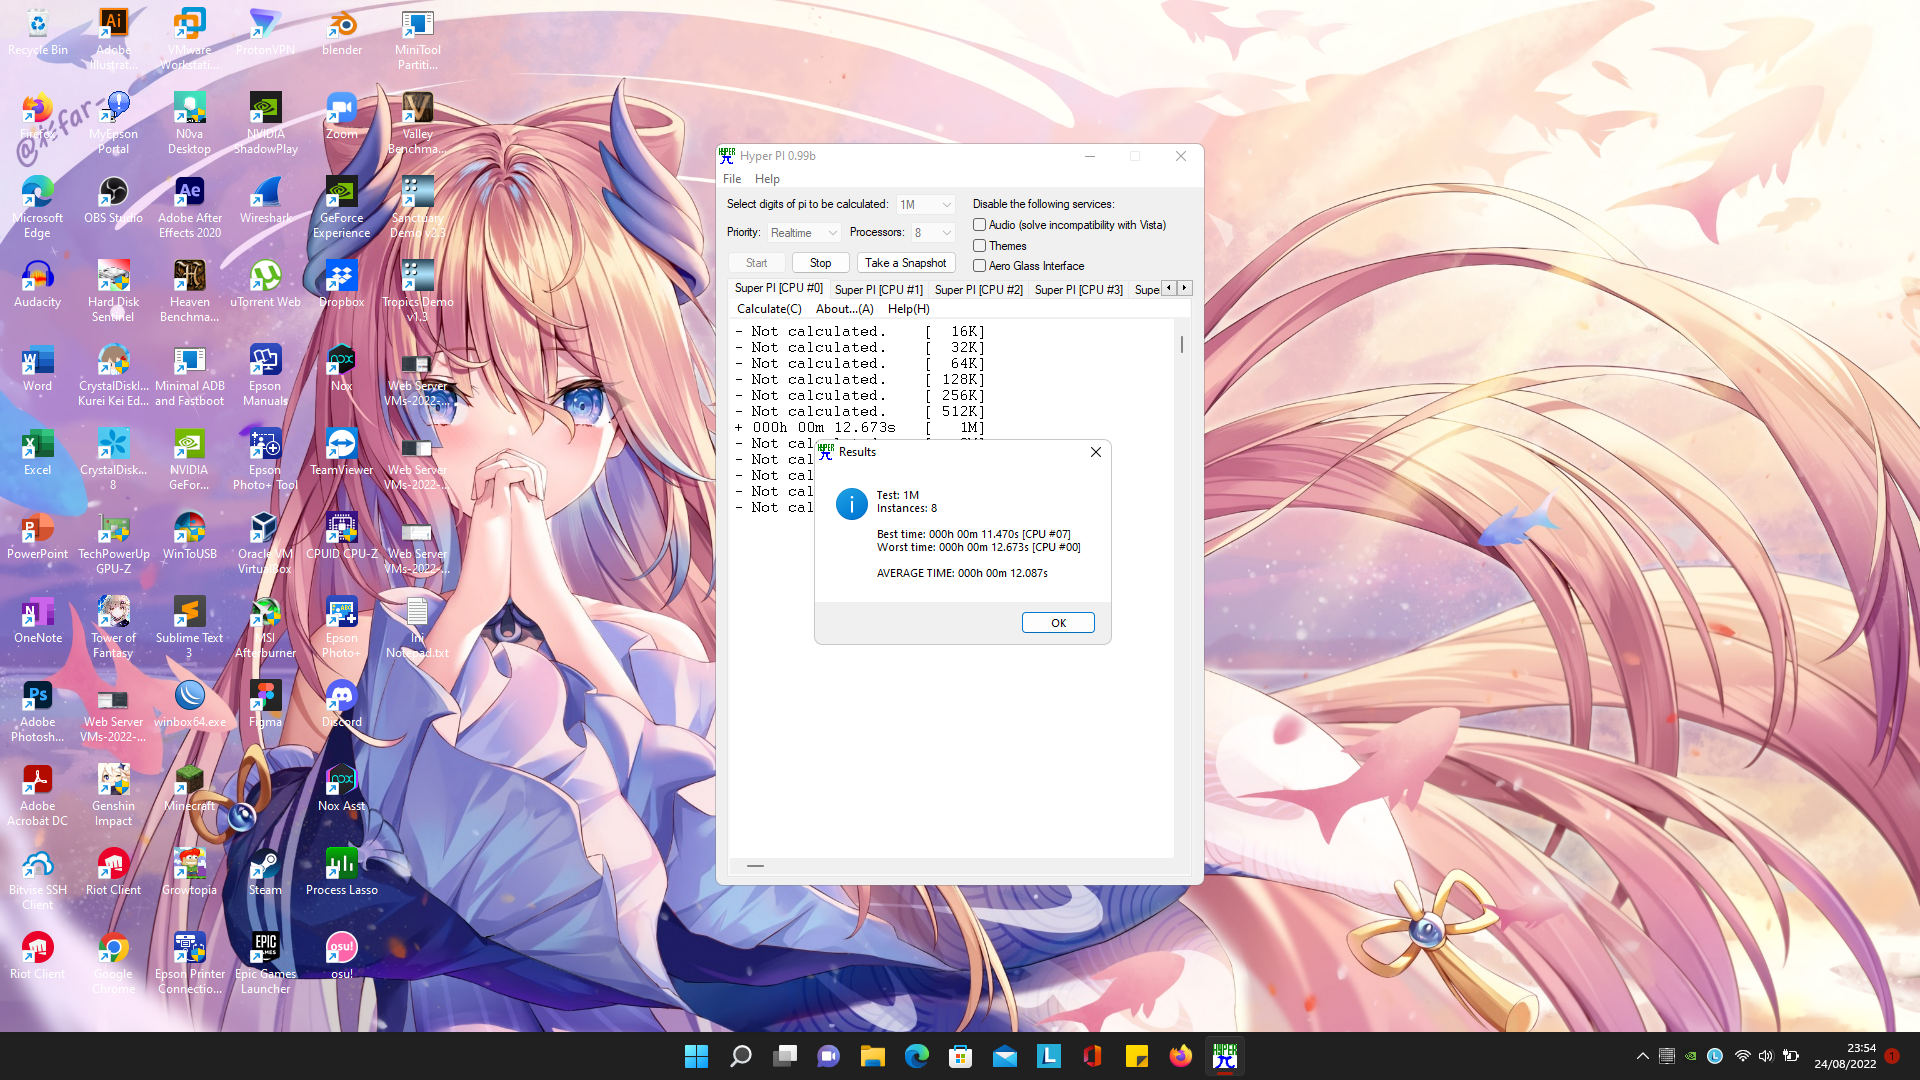The width and height of the screenshot is (1920, 1080).
Task: Launch Adobe Illustrator from desktop
Action: (x=113, y=39)
